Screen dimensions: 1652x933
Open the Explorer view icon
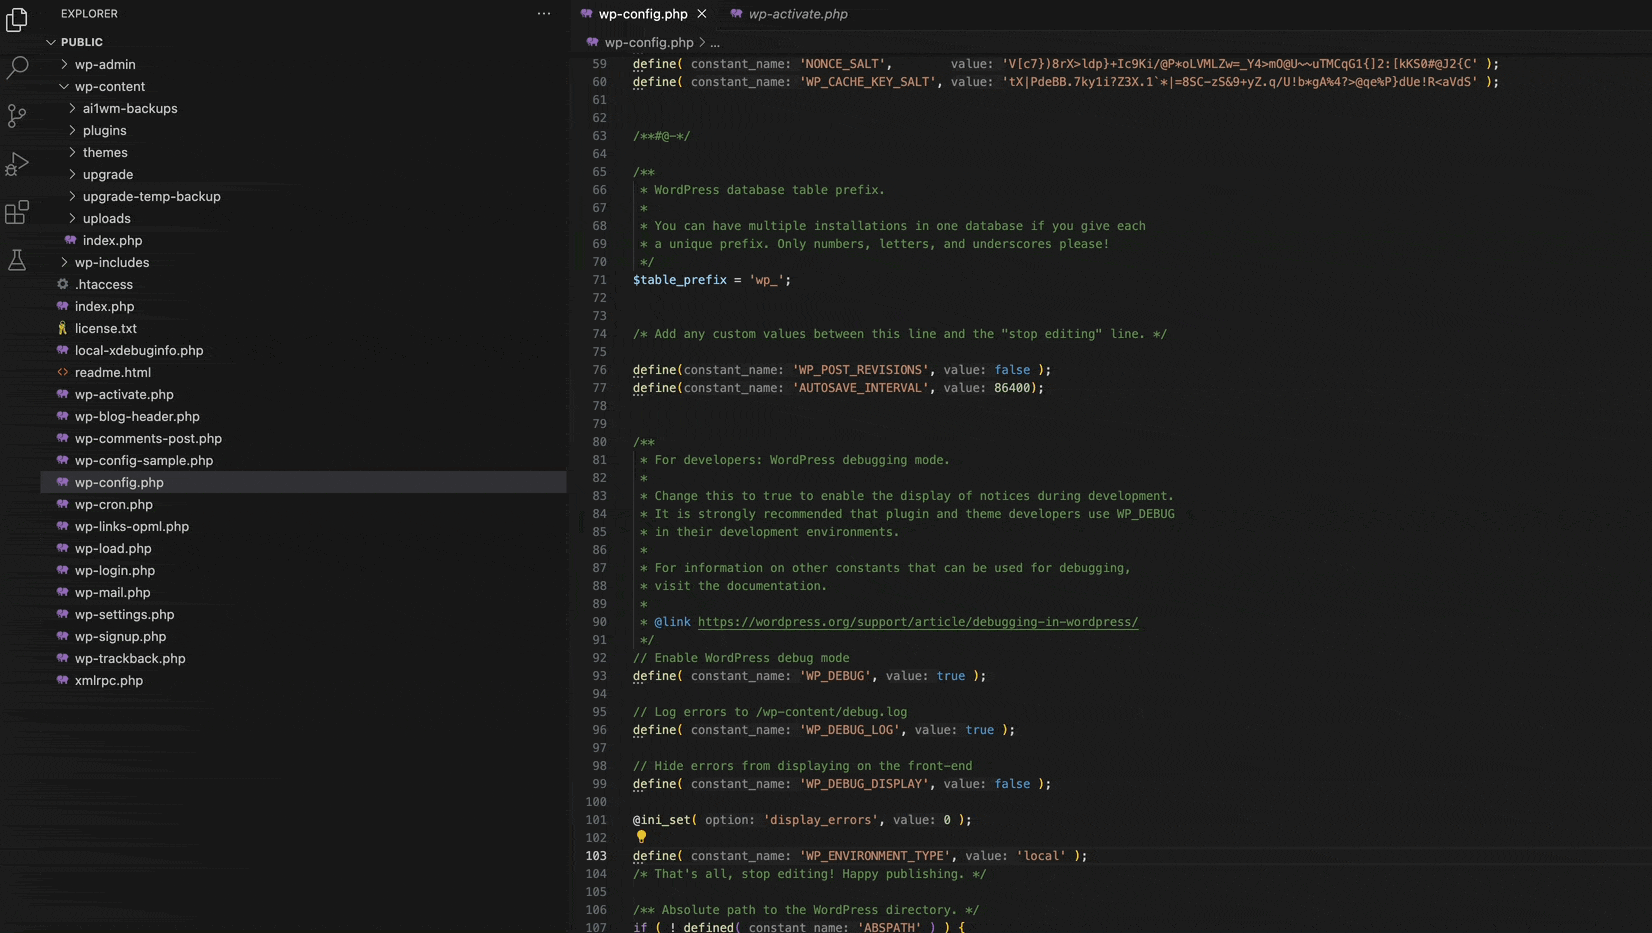click(17, 19)
